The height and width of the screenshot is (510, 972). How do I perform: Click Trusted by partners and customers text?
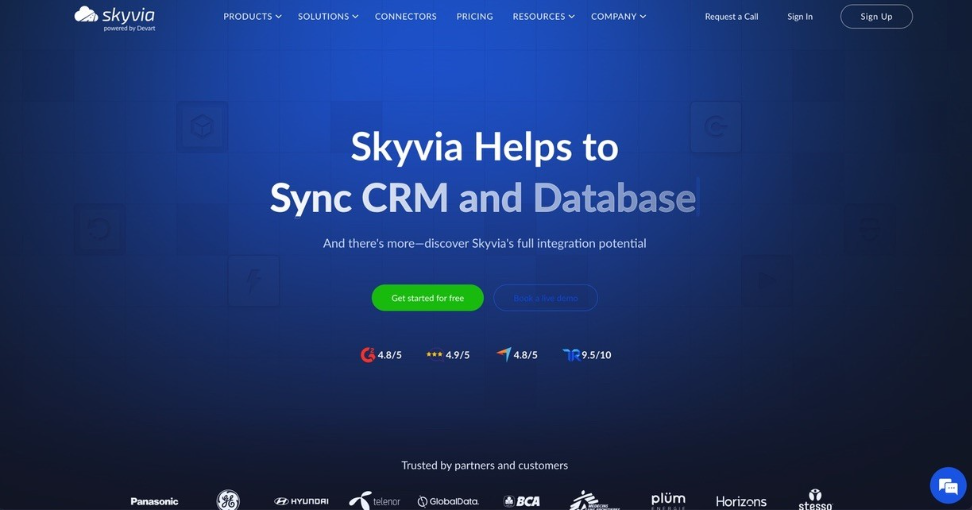click(485, 465)
